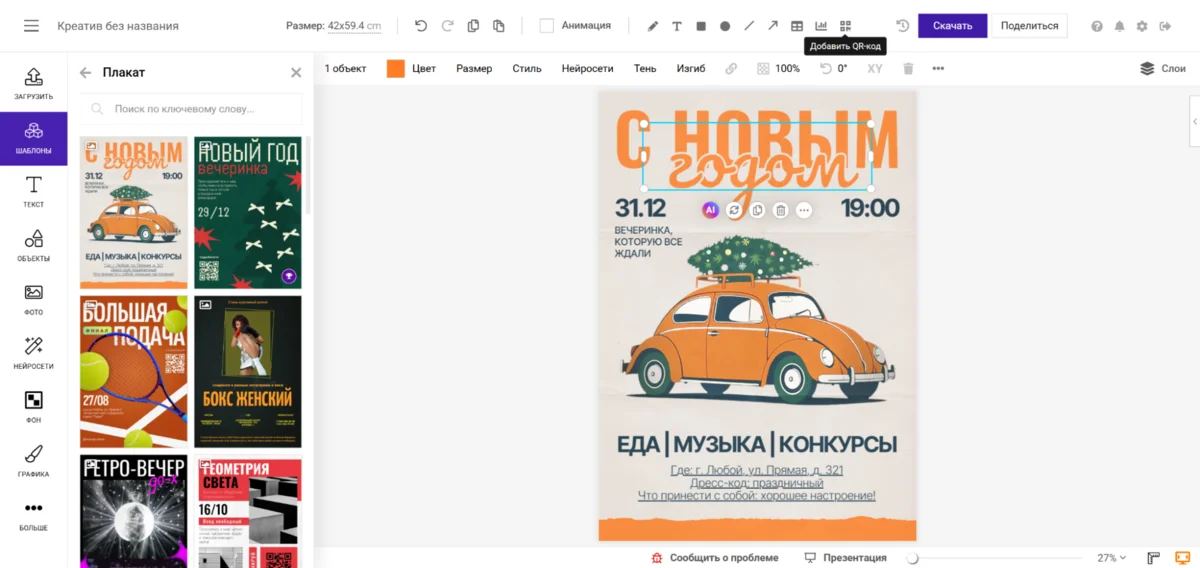Viewport: 1200px width, 568px height.
Task: Go back from Плакат panel
Action: 85,72
